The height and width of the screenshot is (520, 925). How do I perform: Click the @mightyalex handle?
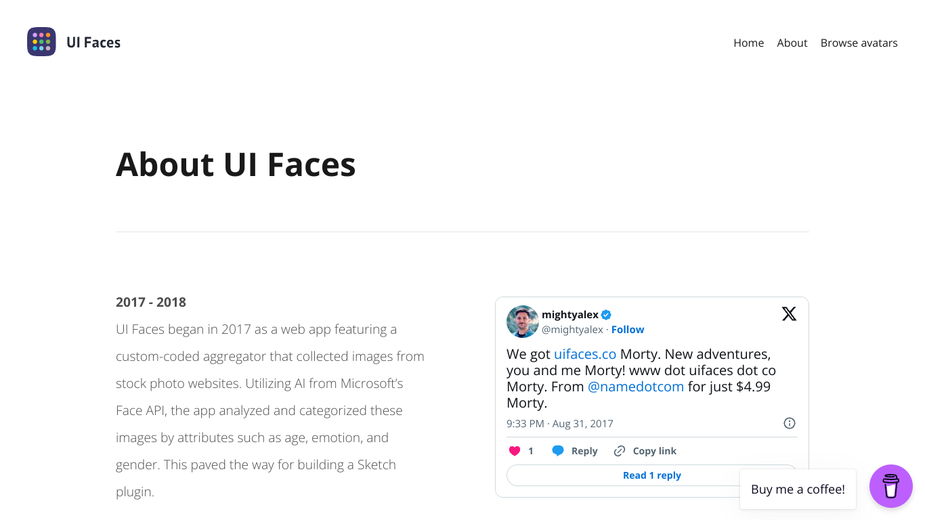pos(572,329)
